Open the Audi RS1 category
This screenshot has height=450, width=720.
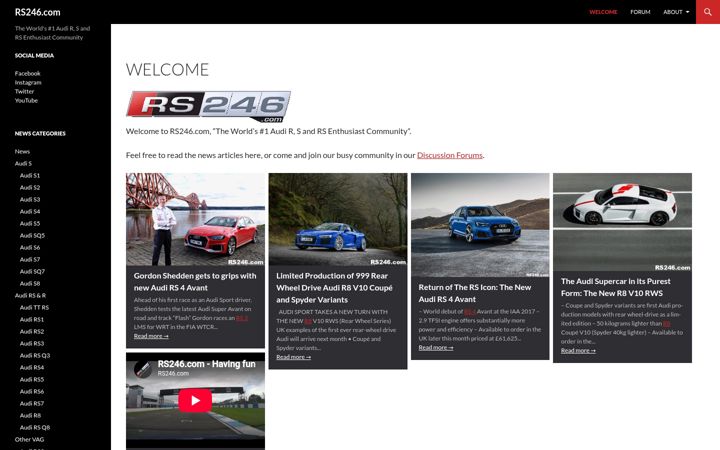pos(32,320)
